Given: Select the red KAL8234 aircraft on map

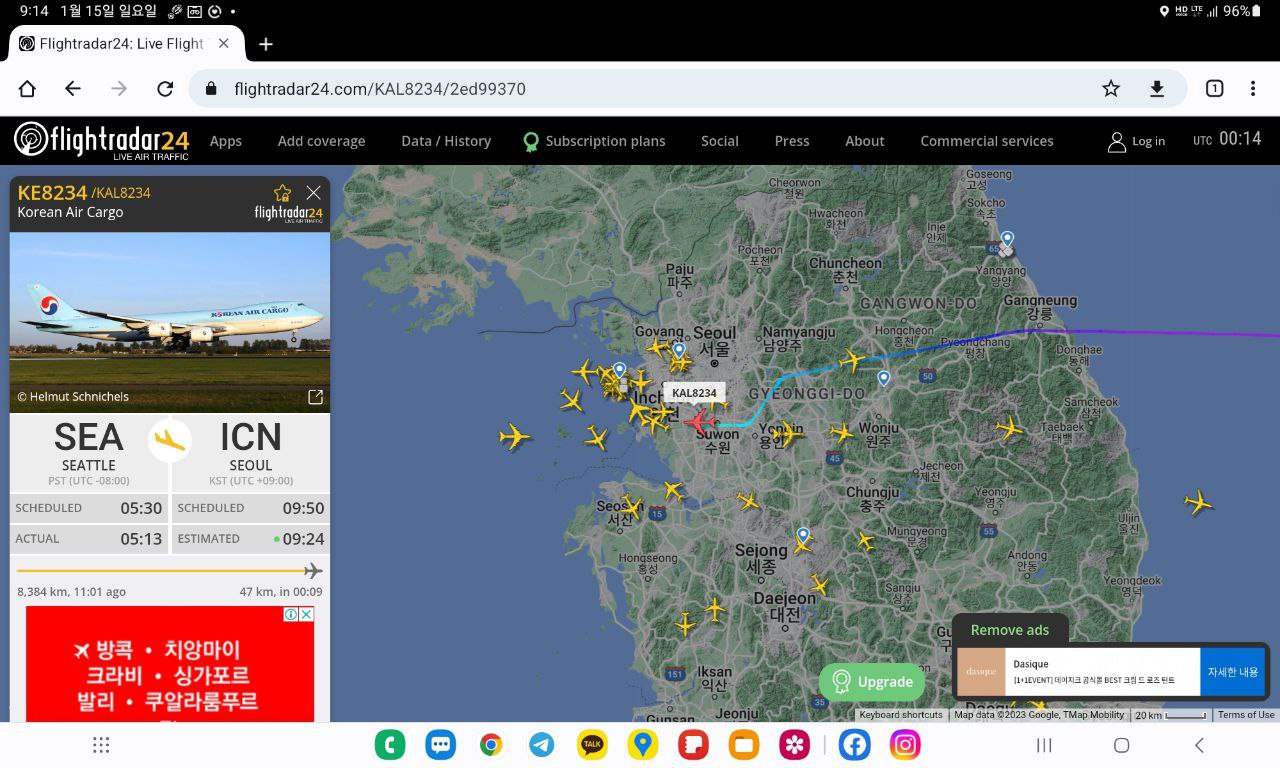Looking at the screenshot, I should coord(700,421).
